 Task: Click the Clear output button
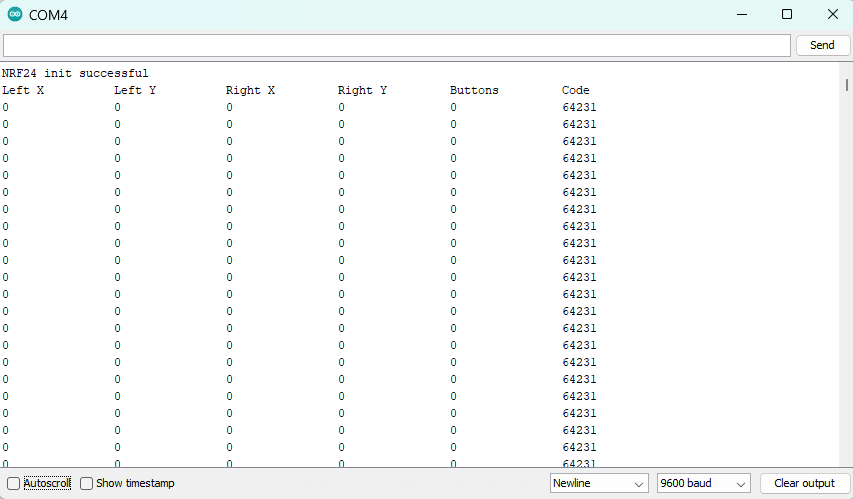(x=804, y=483)
